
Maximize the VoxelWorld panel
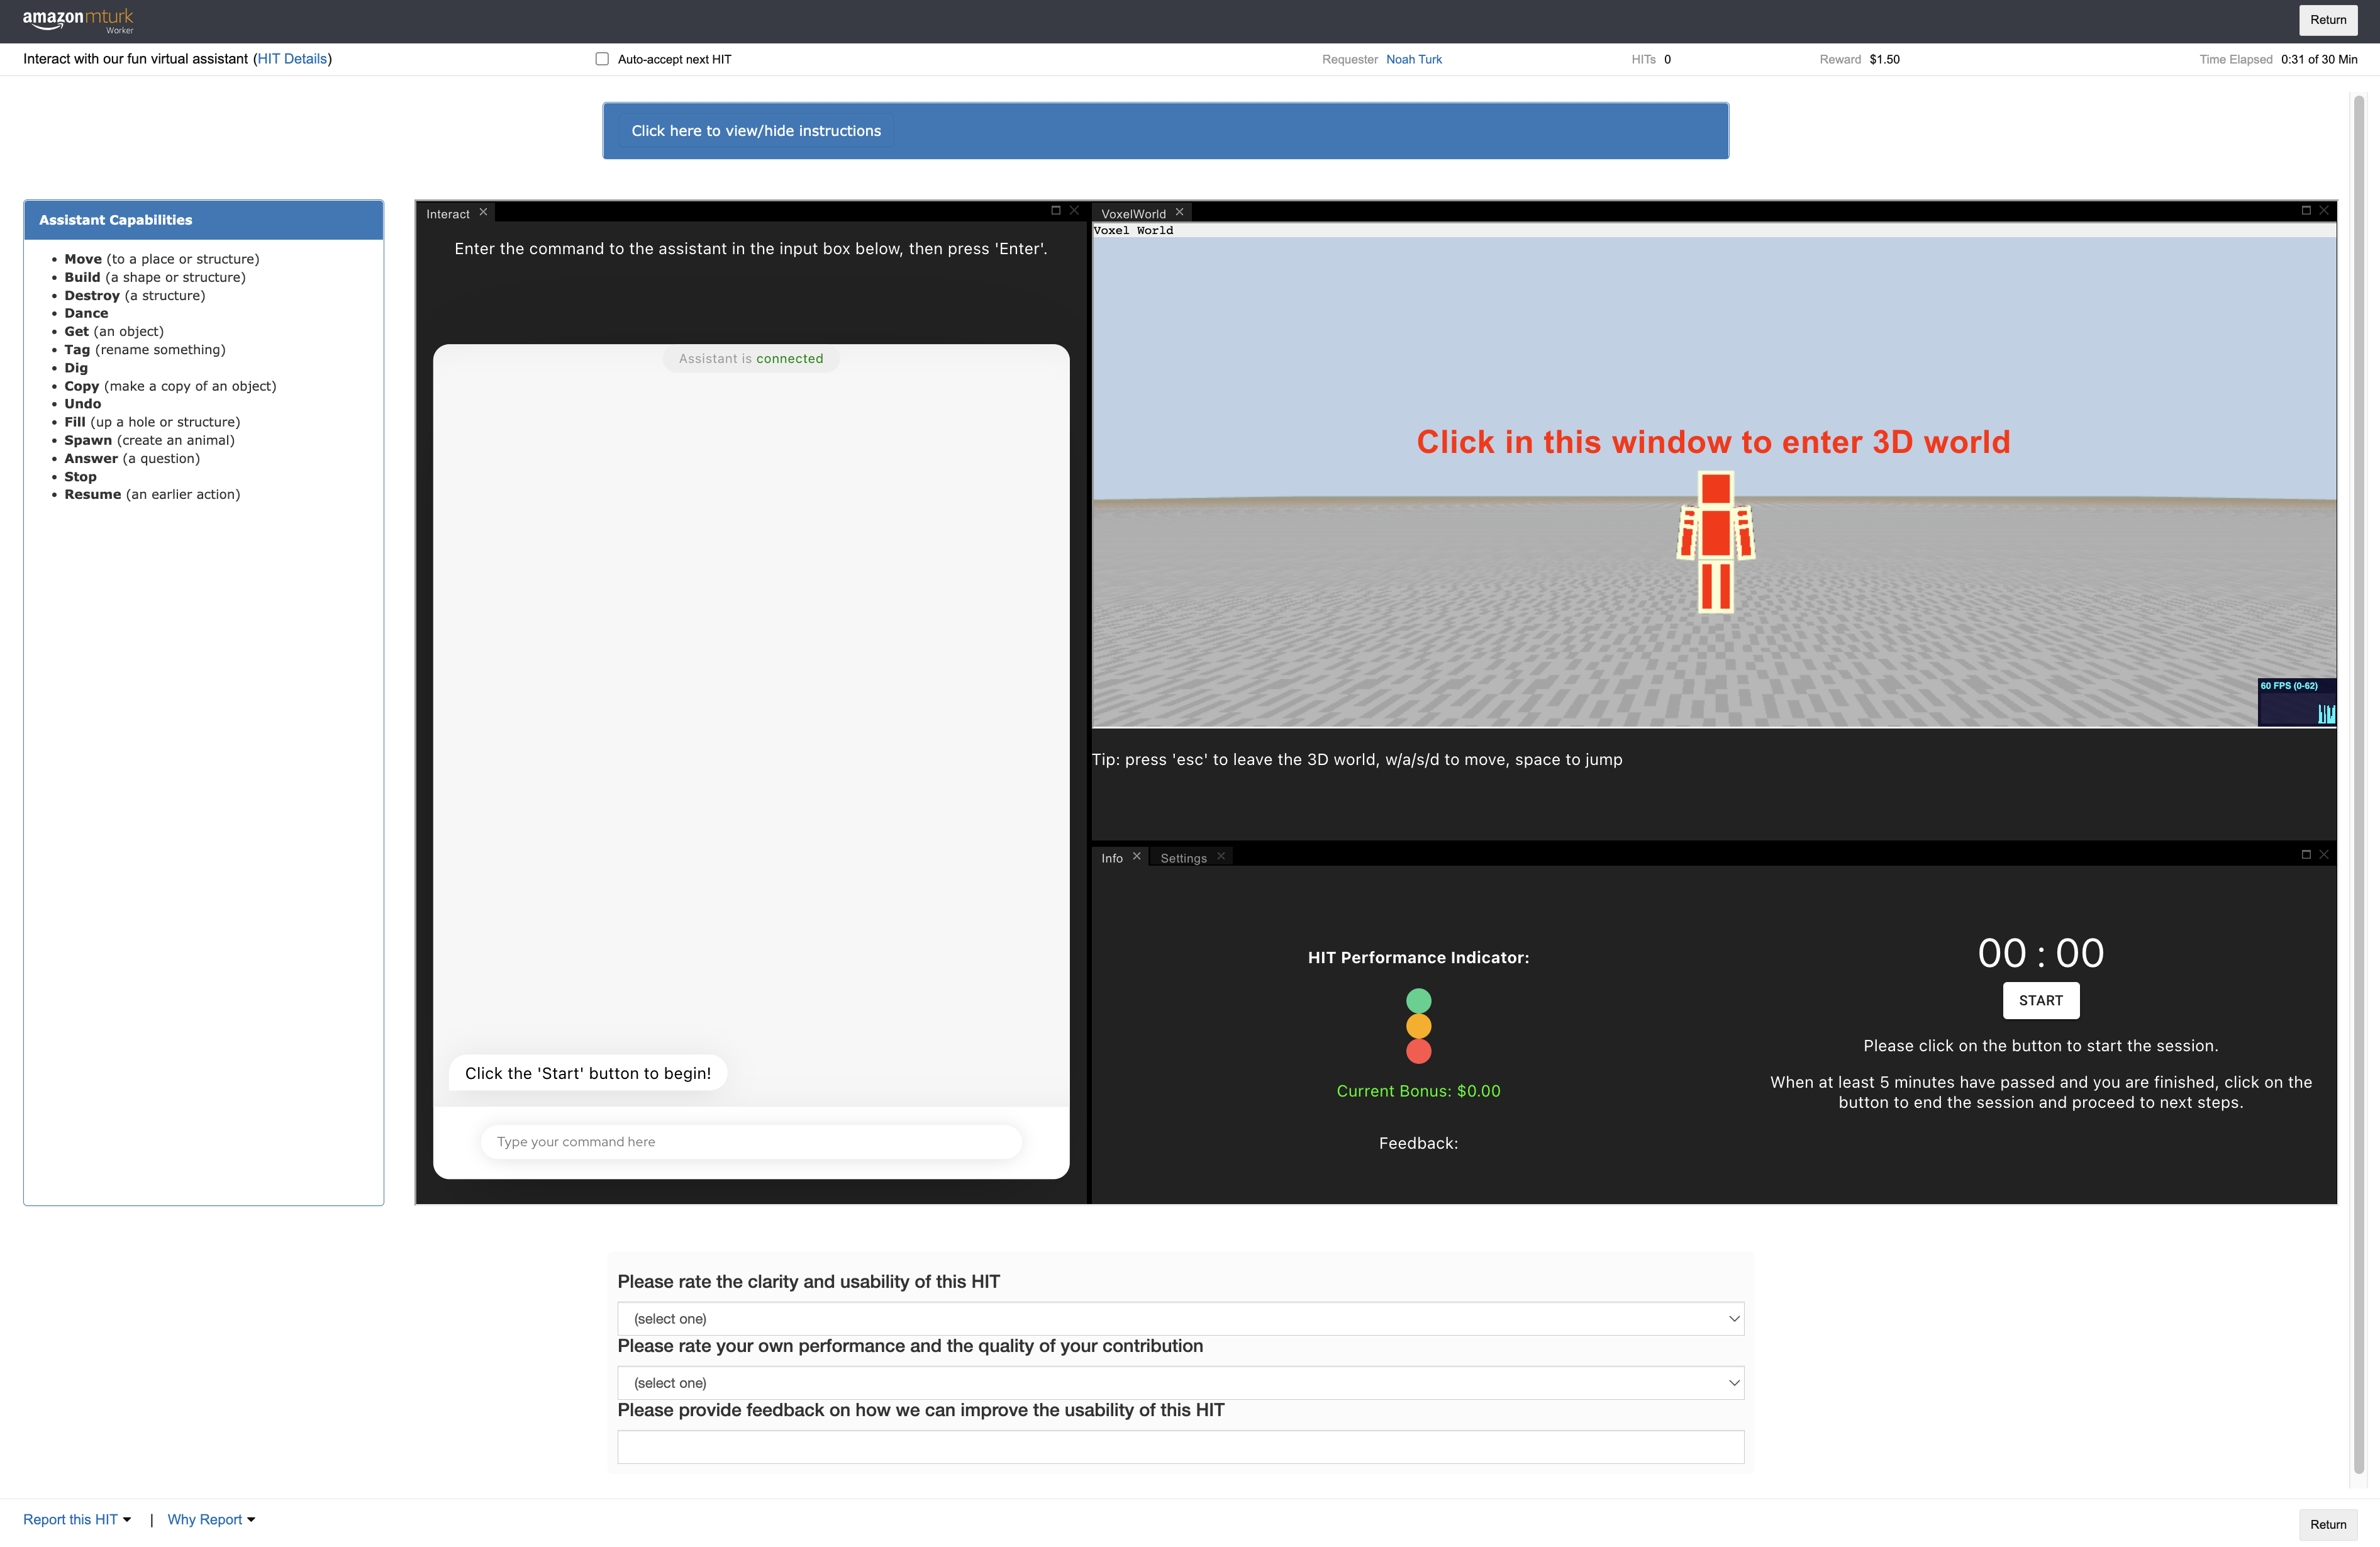(2306, 210)
